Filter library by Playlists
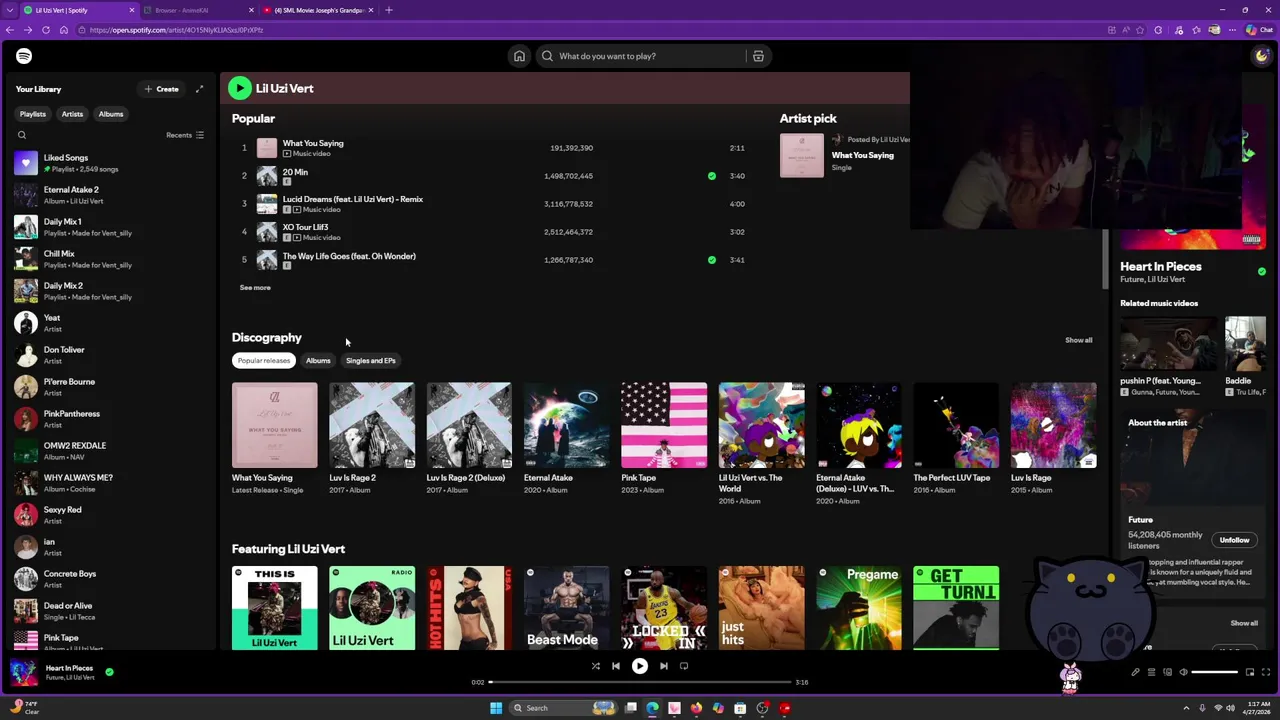The height and width of the screenshot is (720, 1280). click(x=33, y=114)
